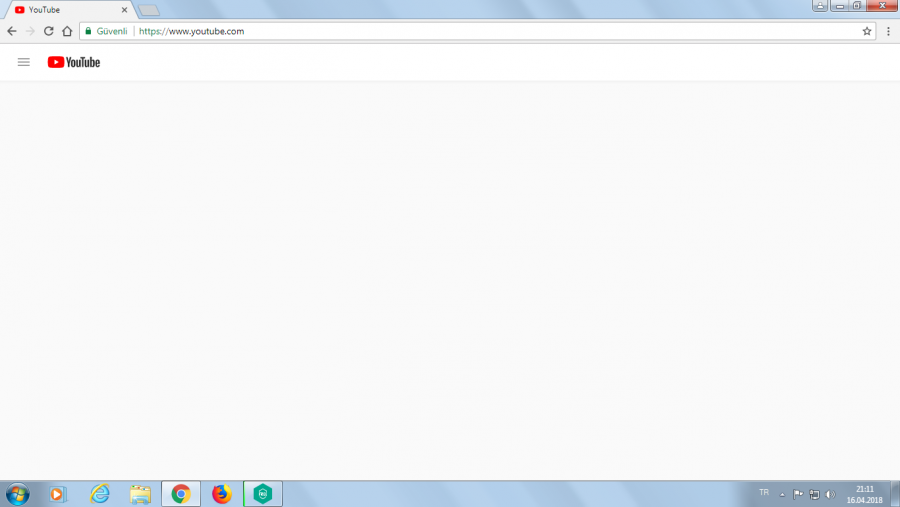The image size is (900, 507).
Task: Open Internet Explorer from the taskbar
Action: (x=99, y=494)
